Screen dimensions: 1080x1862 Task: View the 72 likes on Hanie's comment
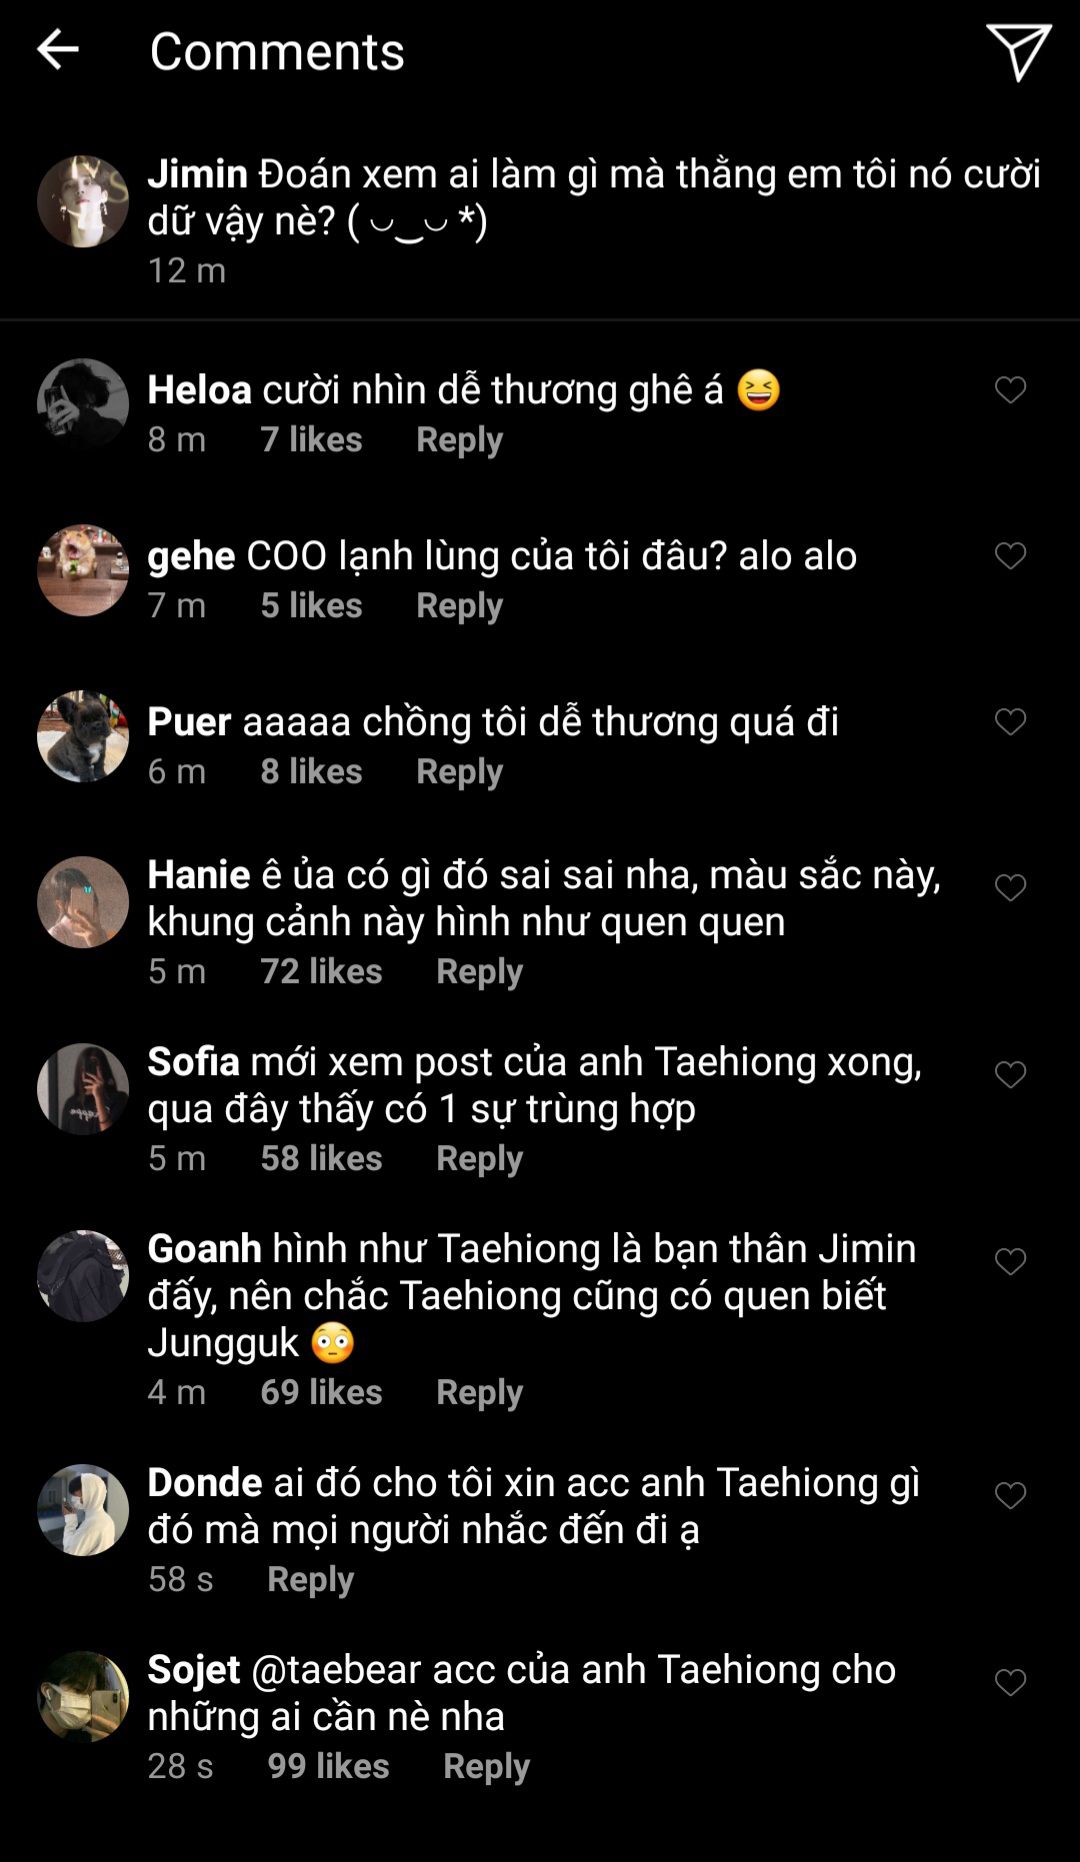point(321,972)
